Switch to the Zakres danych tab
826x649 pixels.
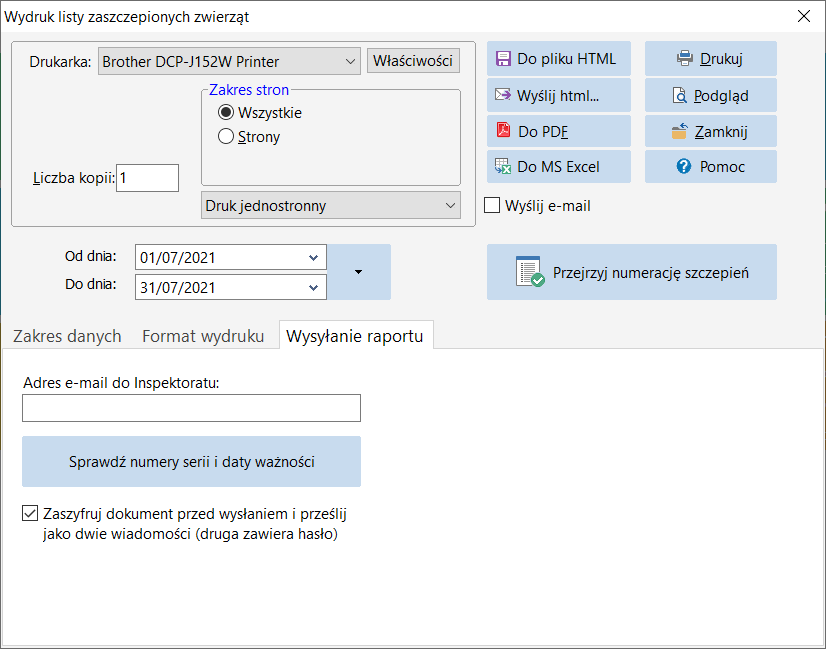(x=67, y=336)
